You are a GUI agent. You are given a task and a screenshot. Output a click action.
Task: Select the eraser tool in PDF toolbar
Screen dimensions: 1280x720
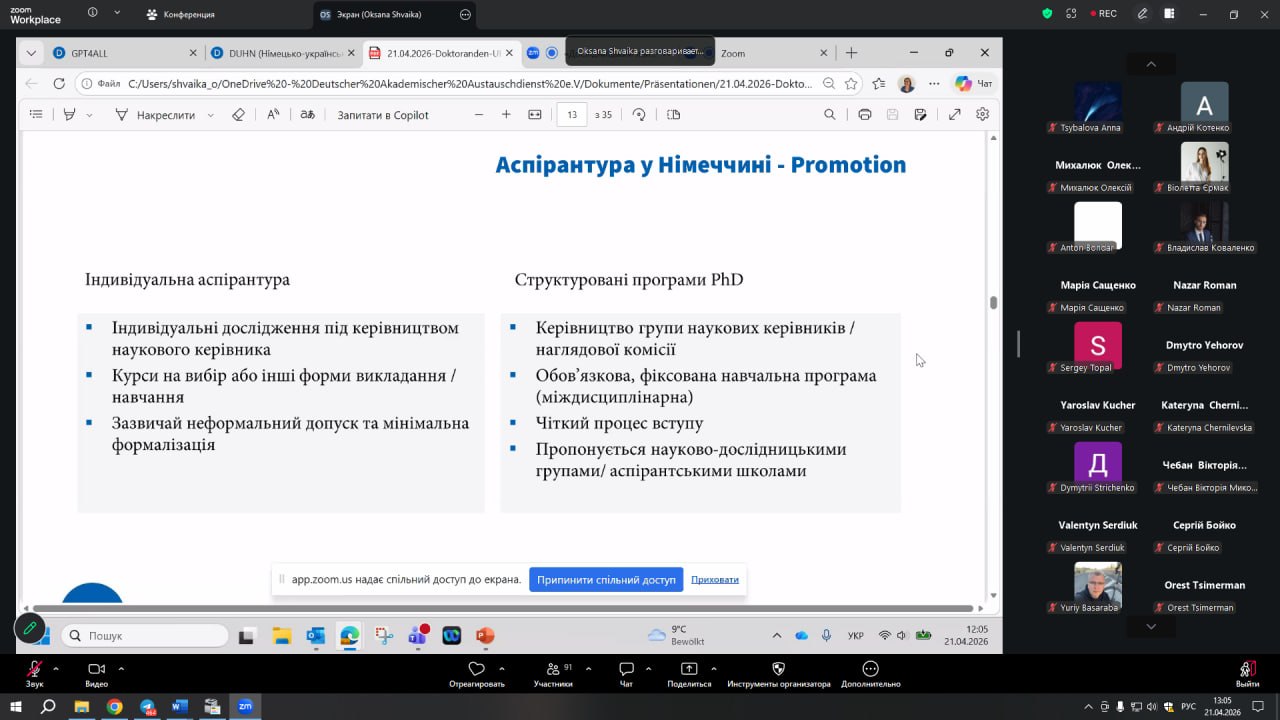238,115
